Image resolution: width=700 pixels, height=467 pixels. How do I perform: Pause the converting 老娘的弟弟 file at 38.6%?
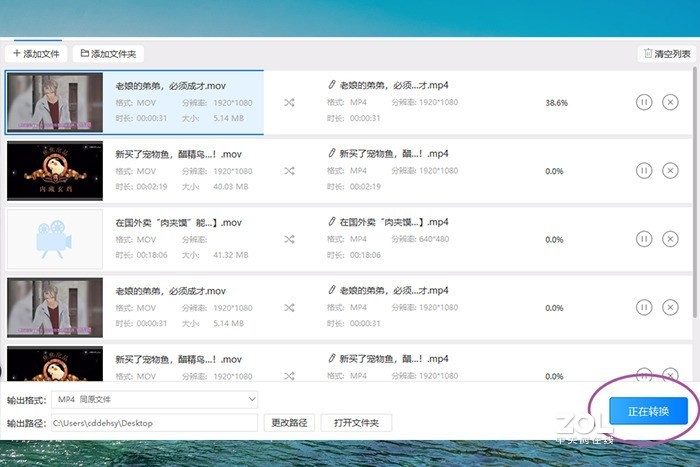click(644, 102)
